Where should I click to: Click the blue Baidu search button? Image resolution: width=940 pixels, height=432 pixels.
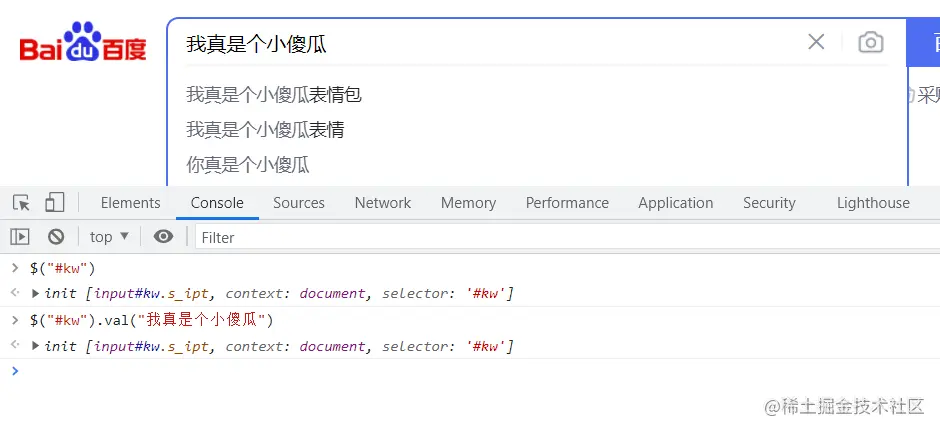pos(924,43)
